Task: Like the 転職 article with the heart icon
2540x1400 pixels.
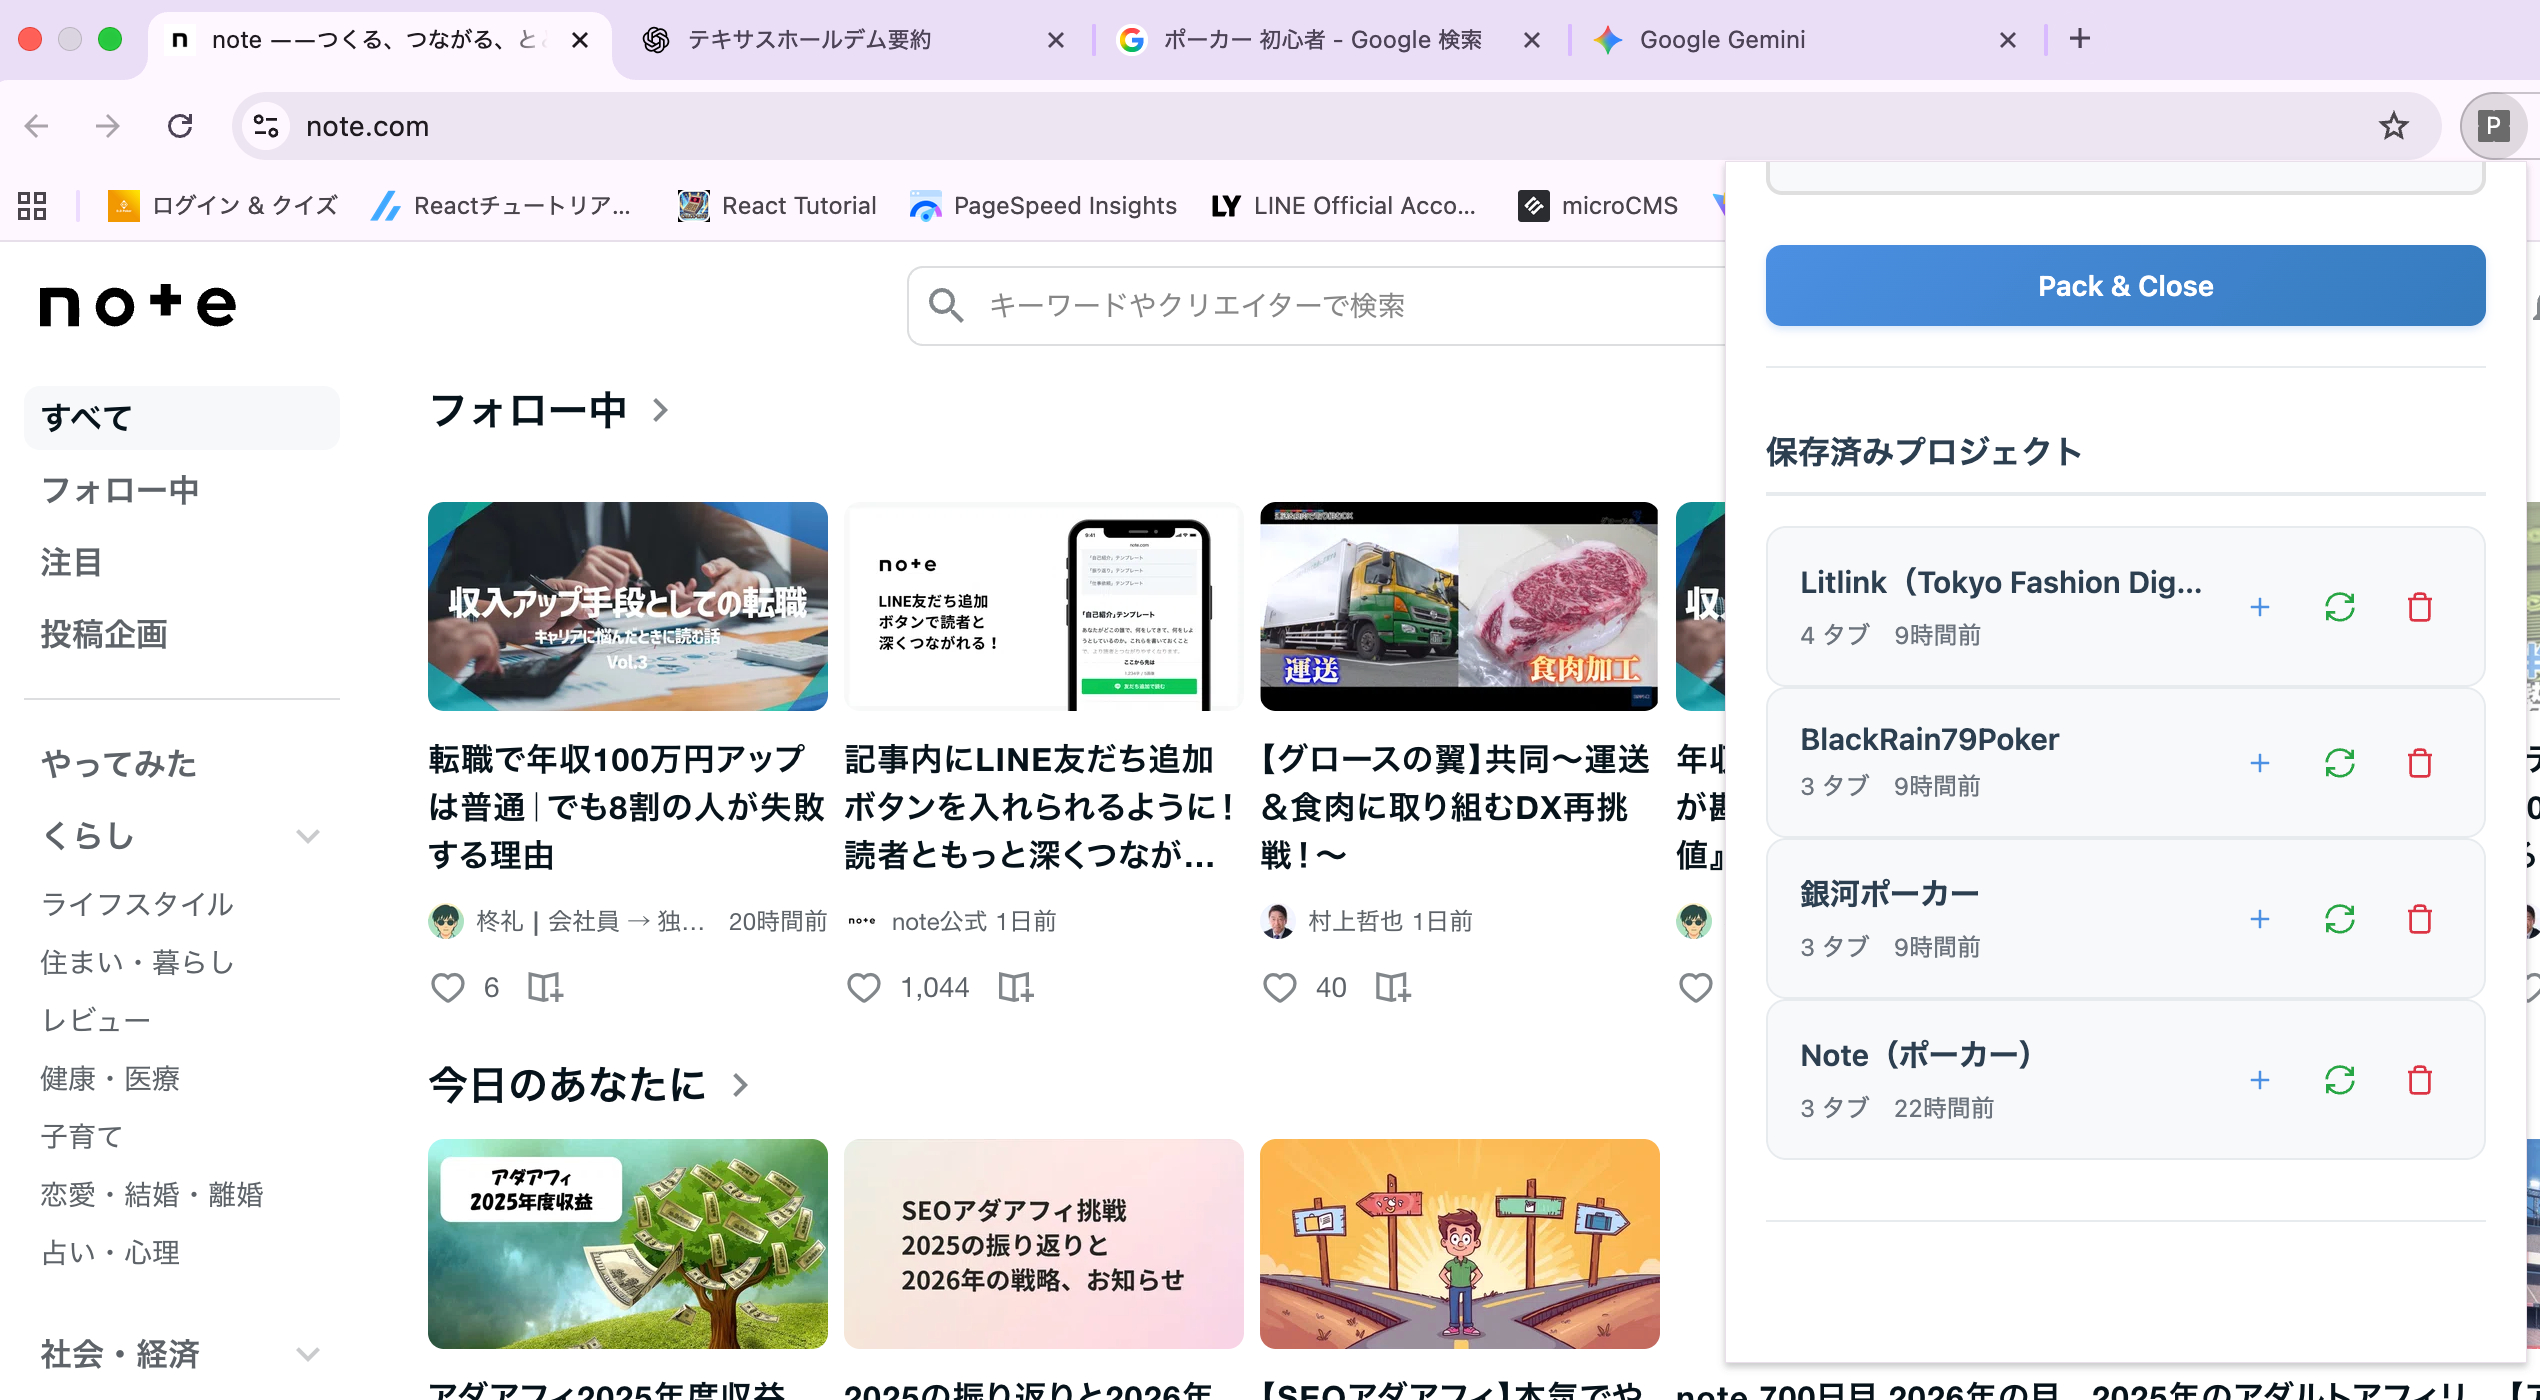Action: (x=448, y=987)
